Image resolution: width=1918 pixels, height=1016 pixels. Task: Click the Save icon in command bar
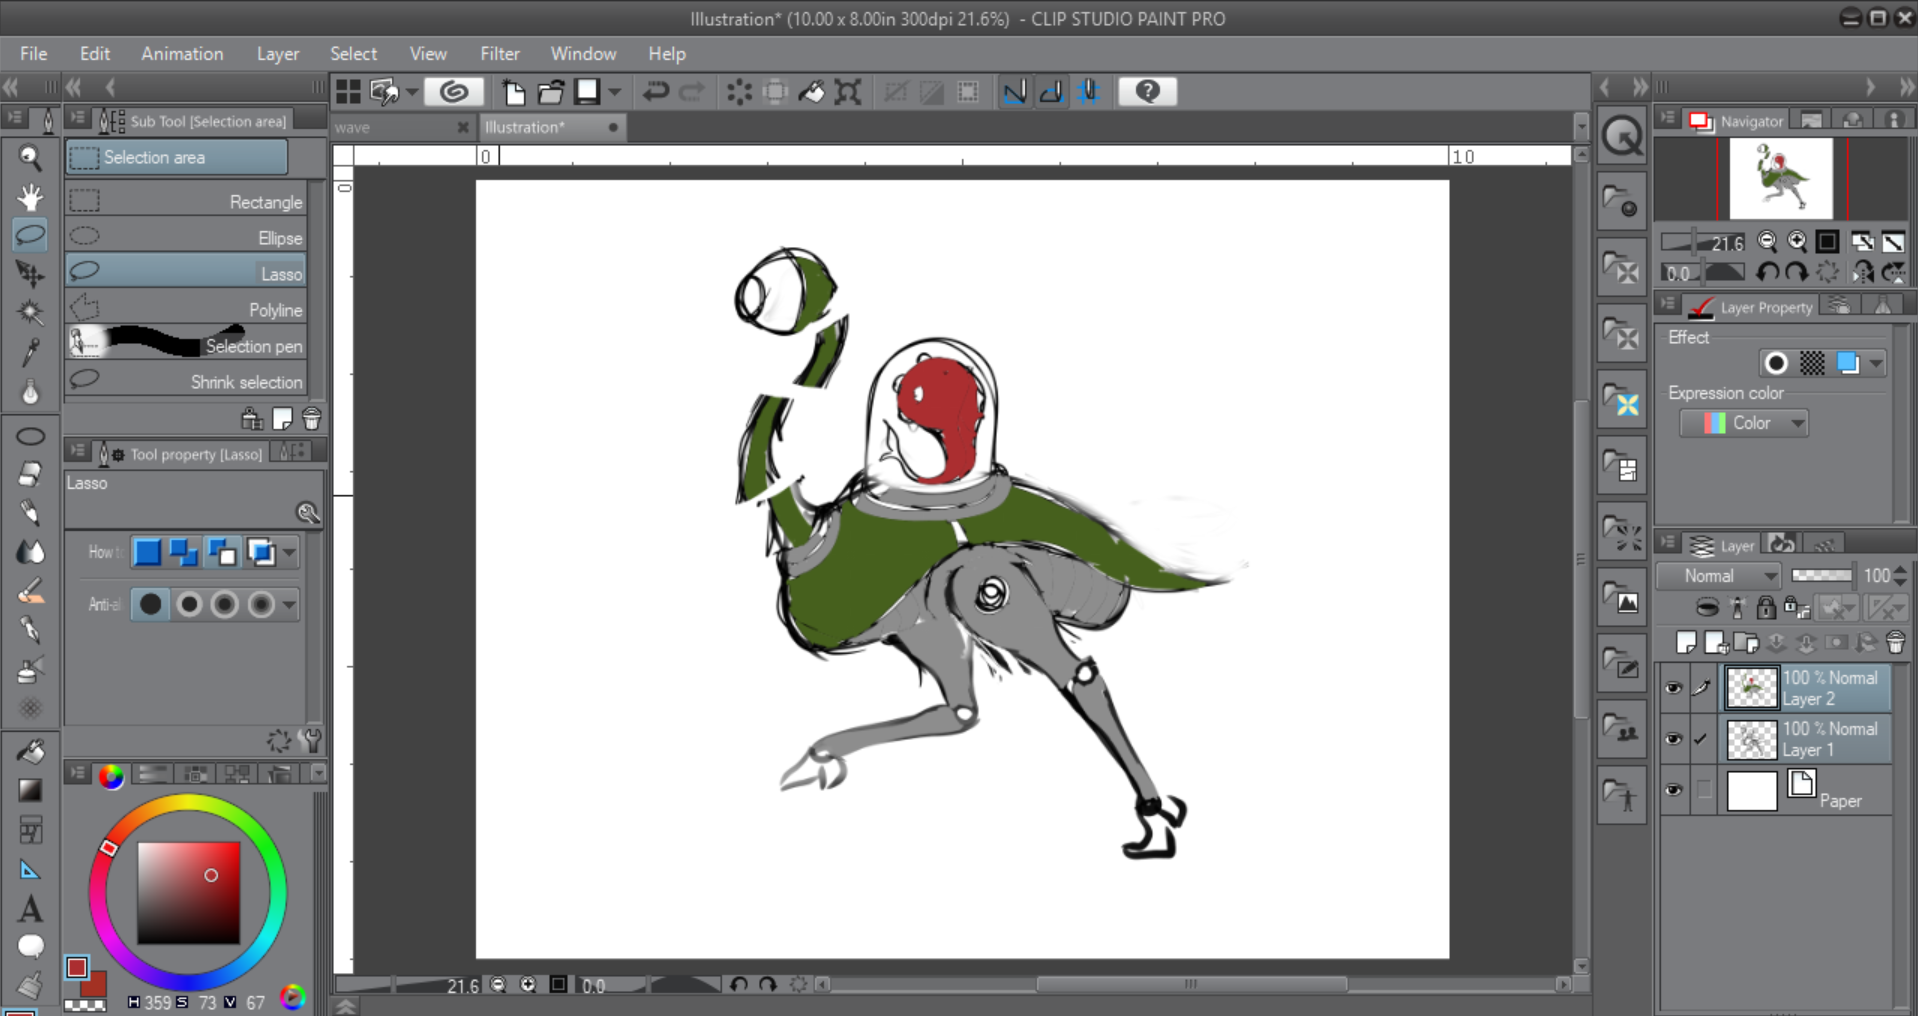point(587,92)
